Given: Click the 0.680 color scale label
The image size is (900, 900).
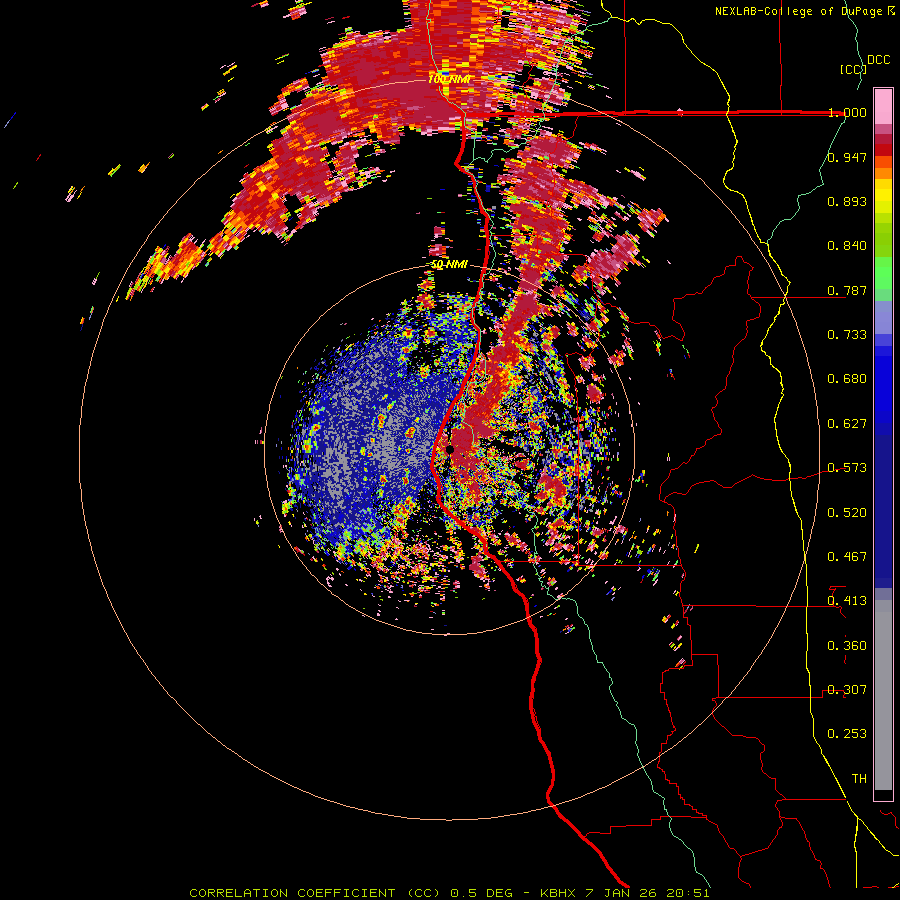Looking at the screenshot, I should [847, 379].
